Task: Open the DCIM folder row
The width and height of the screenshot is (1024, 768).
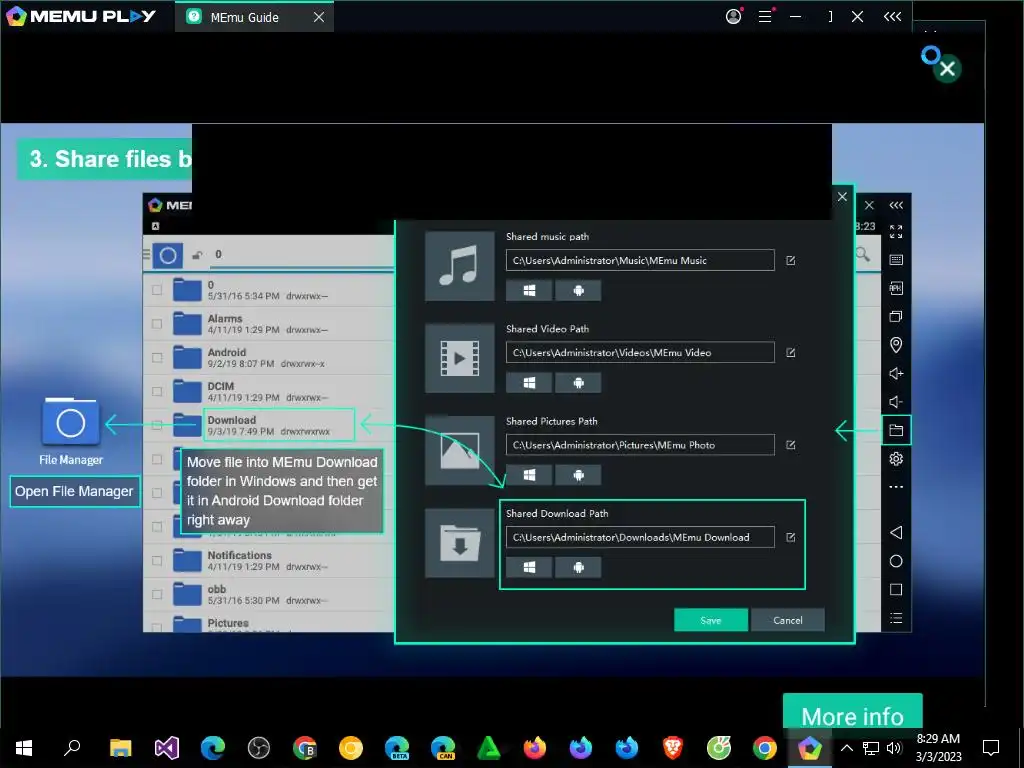Action: tap(268, 391)
